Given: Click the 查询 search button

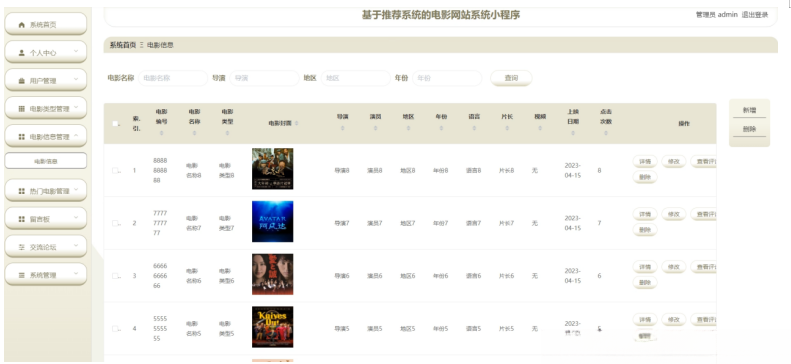Looking at the screenshot, I should point(511,78).
